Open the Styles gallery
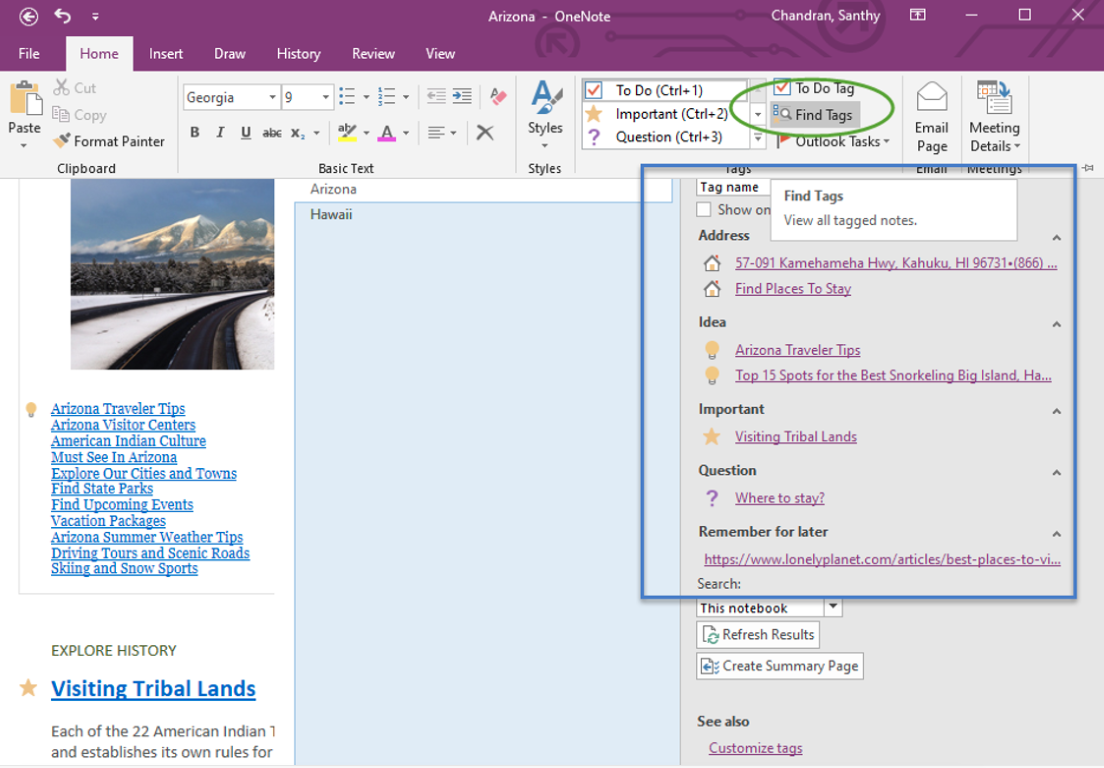The height and width of the screenshot is (768, 1104). 546,114
